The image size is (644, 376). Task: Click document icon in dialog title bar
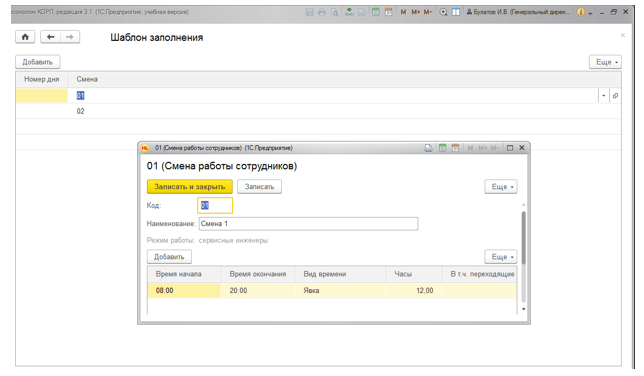coord(428,148)
